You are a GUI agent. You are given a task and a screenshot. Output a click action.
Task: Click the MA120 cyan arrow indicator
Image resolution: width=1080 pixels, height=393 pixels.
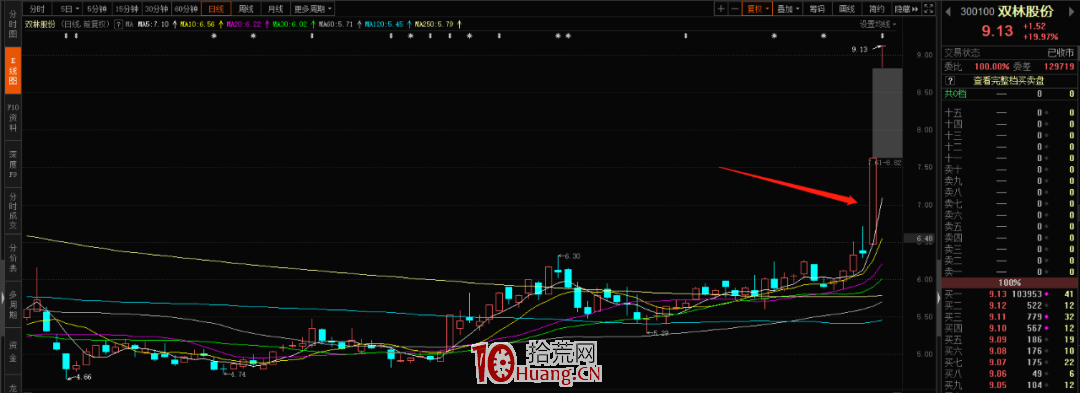[x=409, y=24]
